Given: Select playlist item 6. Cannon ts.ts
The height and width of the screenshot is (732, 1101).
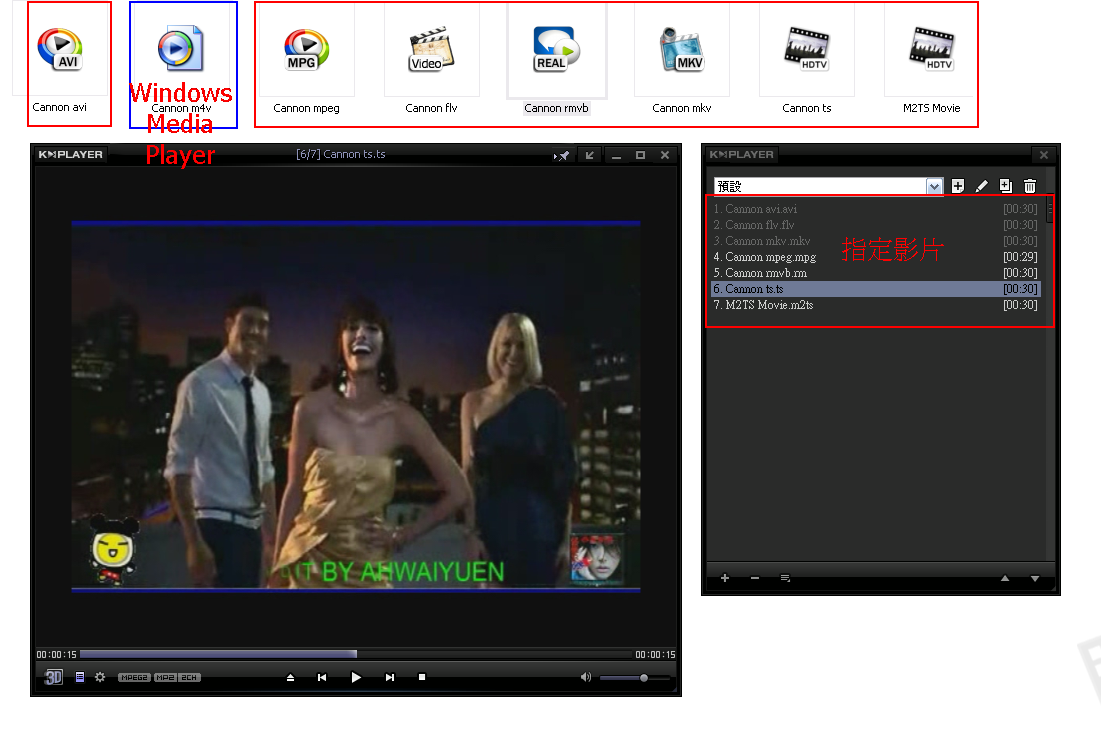Looking at the screenshot, I should click(876, 289).
